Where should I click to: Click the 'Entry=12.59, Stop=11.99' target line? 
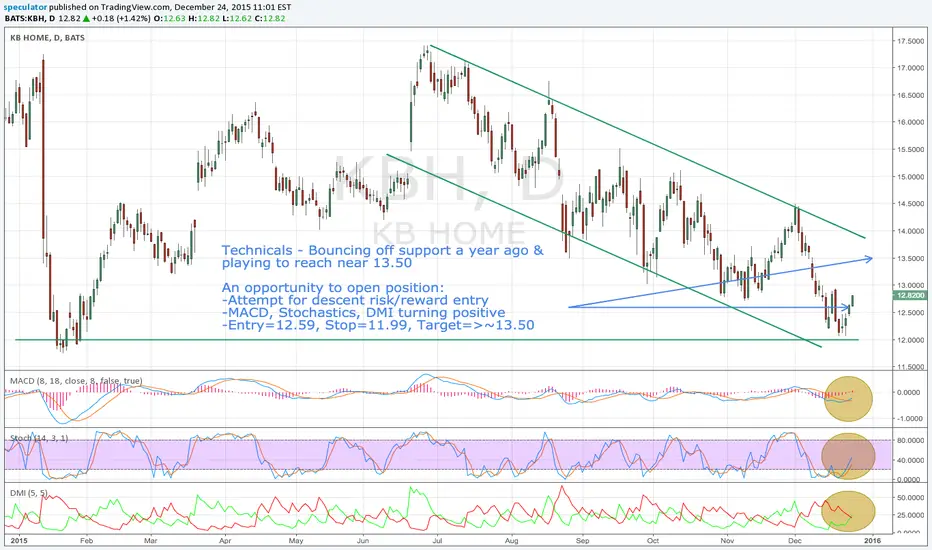[x=377, y=325]
